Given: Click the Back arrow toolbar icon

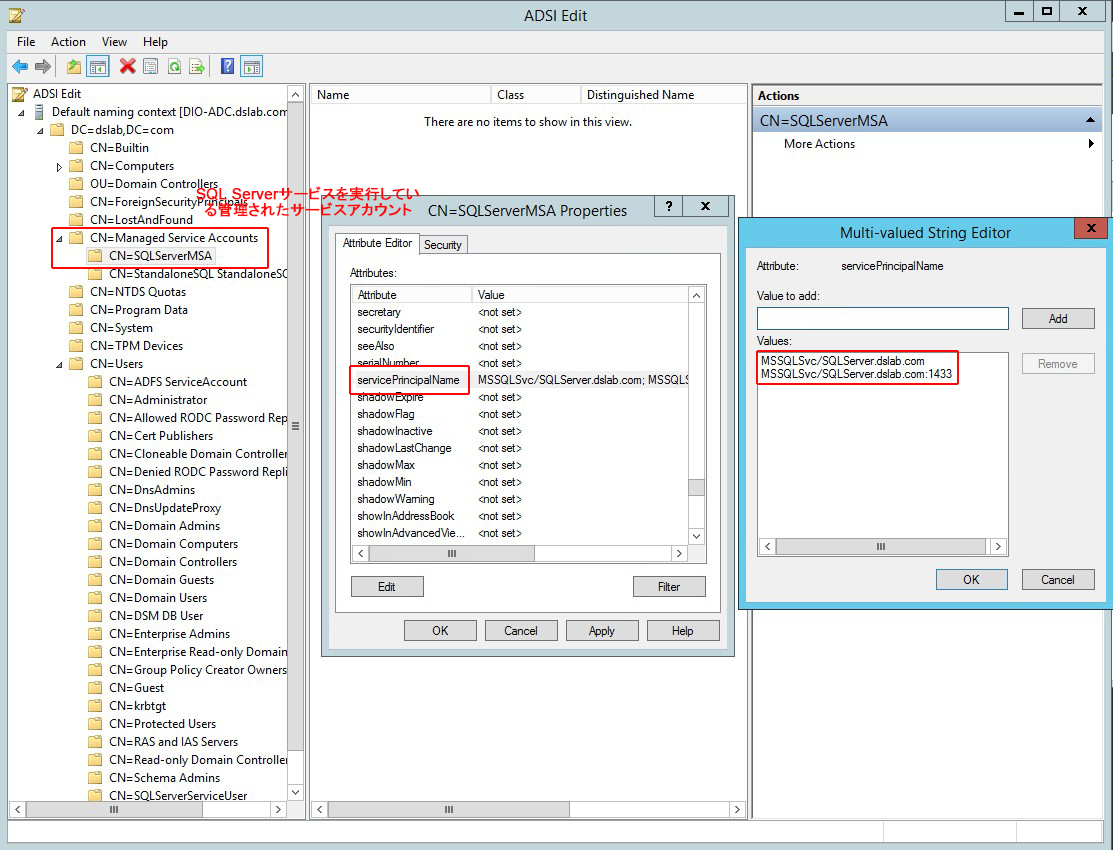Looking at the screenshot, I should coord(19,67).
